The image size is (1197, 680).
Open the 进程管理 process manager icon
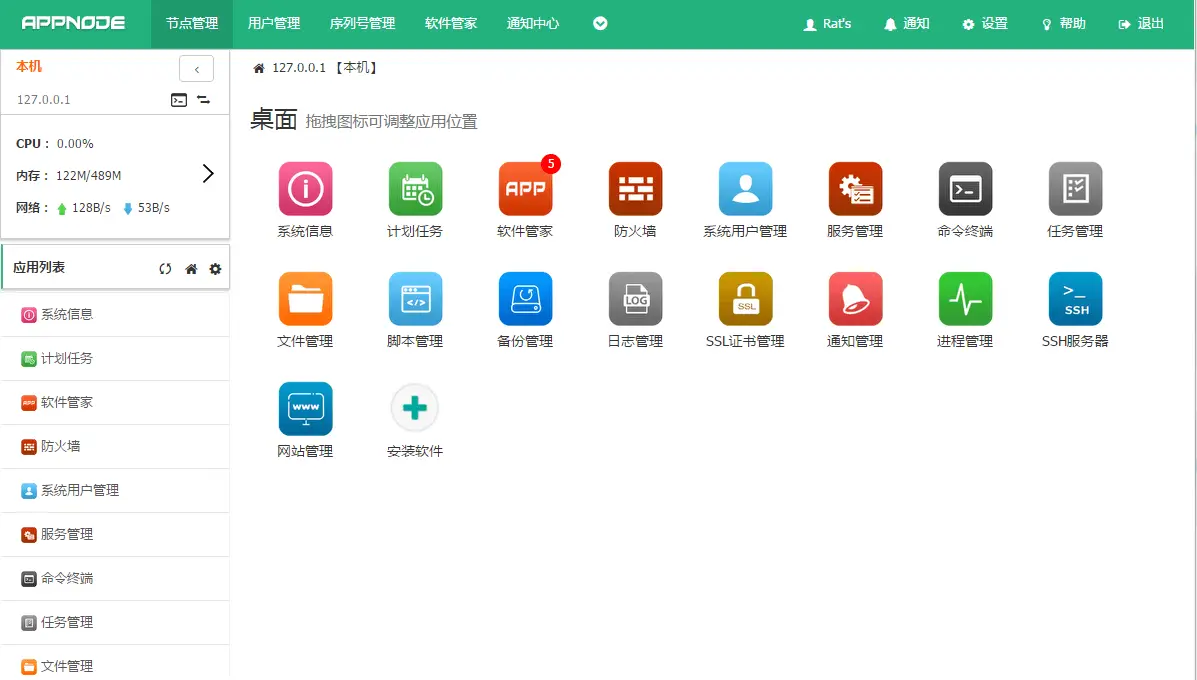tap(965, 299)
